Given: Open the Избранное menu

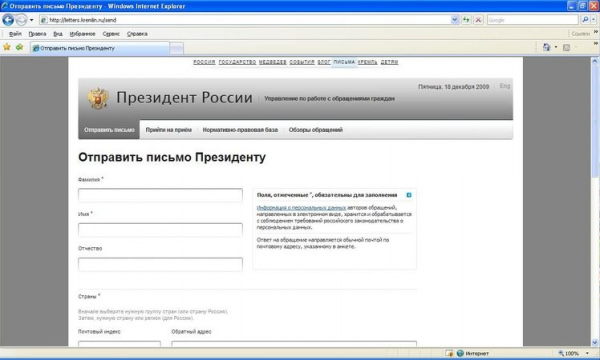Looking at the screenshot, I should [x=82, y=34].
